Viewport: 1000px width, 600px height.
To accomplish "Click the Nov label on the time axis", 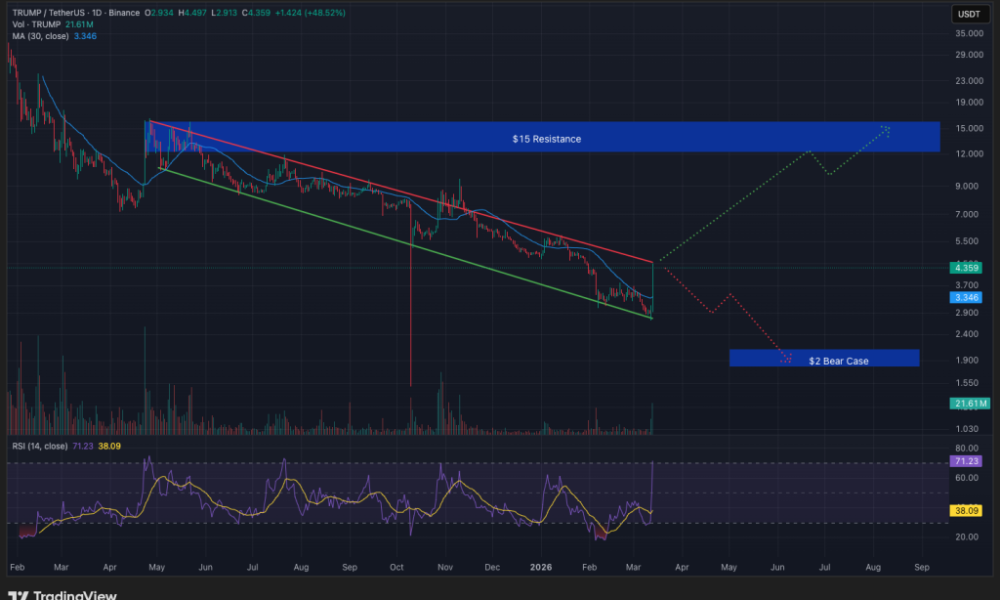I will [x=443, y=566].
